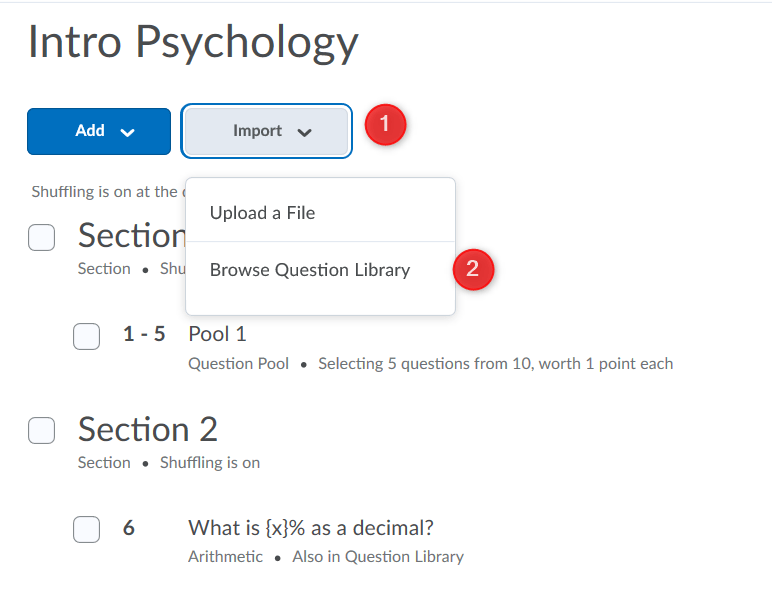The width and height of the screenshot is (772, 593).
Task: Open the Add dropdown button
Action: (x=99, y=131)
